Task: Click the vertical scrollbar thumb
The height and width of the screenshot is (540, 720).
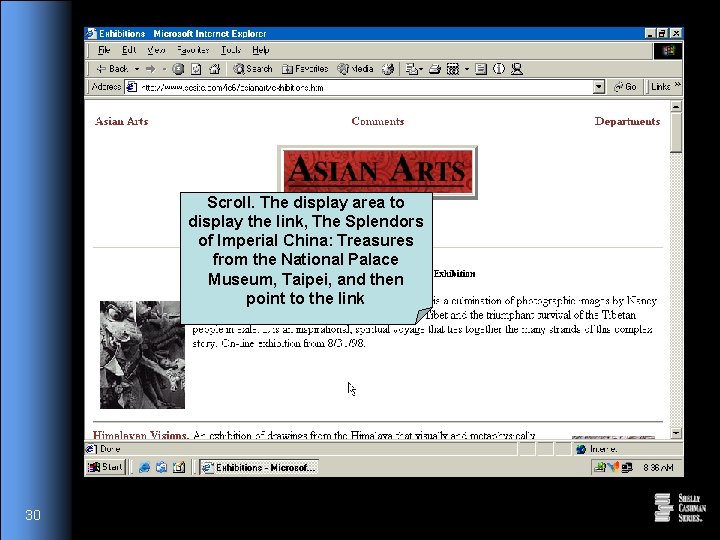Action: (676, 133)
